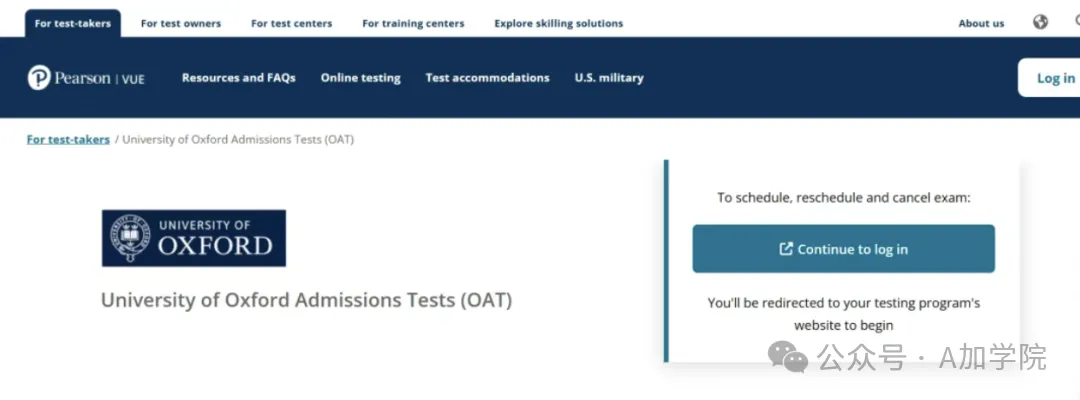1080x400 pixels.
Task: Click the WeChat bubble watermark icon
Action: pyautogui.click(x=788, y=357)
